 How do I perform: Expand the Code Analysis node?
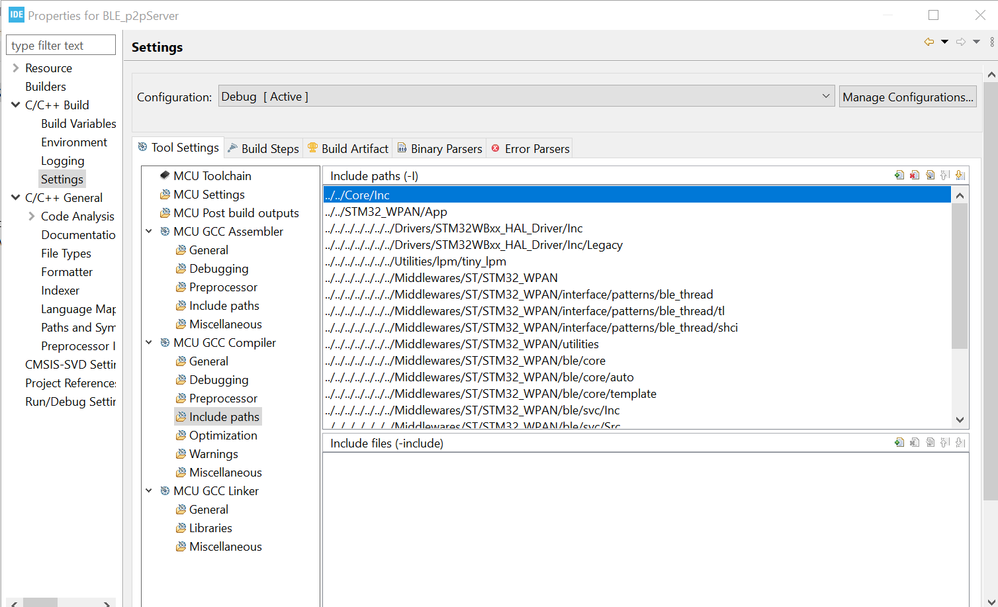point(31,216)
